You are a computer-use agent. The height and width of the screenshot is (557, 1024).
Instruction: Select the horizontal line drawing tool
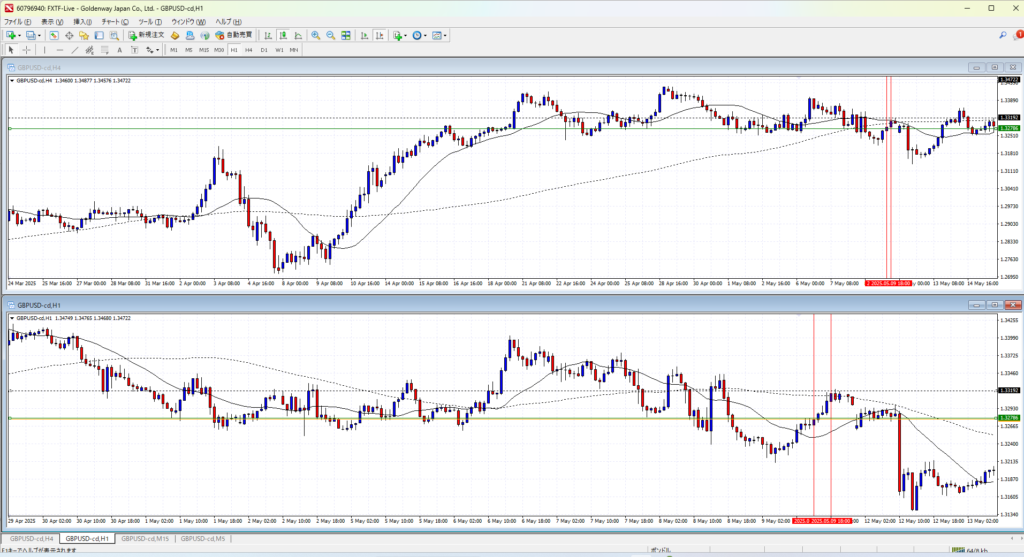pyautogui.click(x=61, y=49)
